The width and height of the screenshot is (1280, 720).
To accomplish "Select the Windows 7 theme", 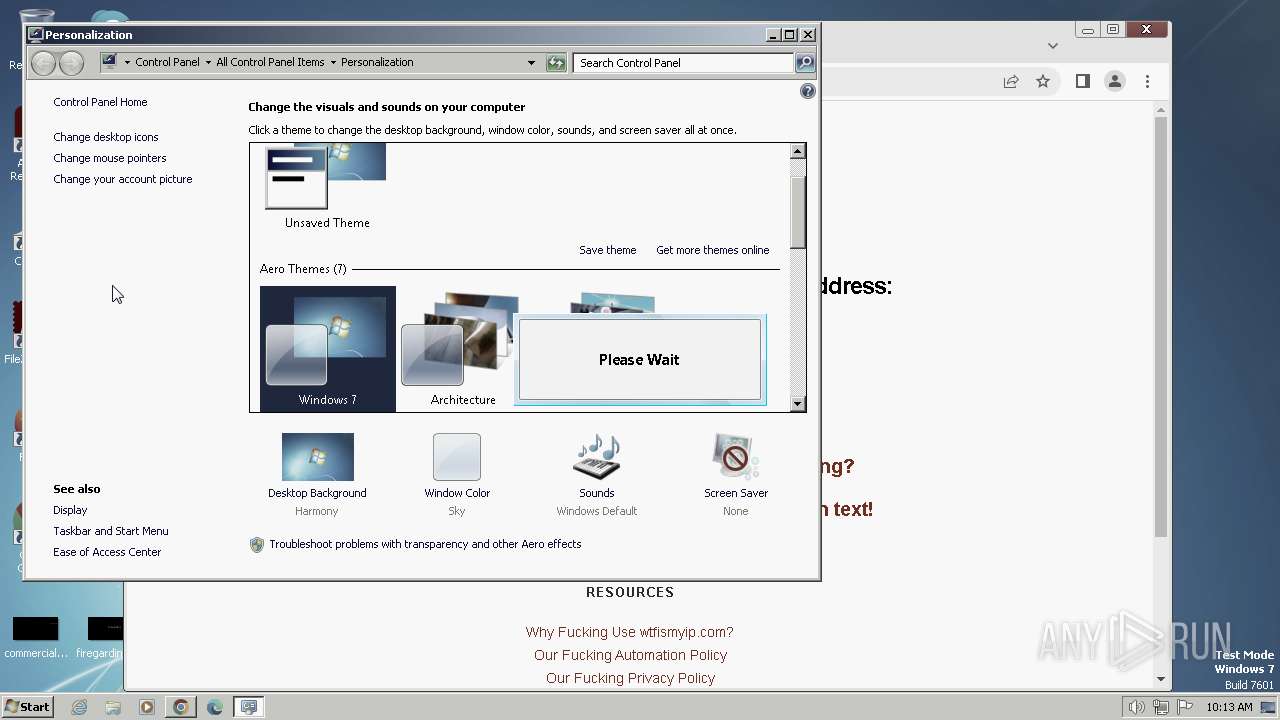I will click(x=328, y=349).
